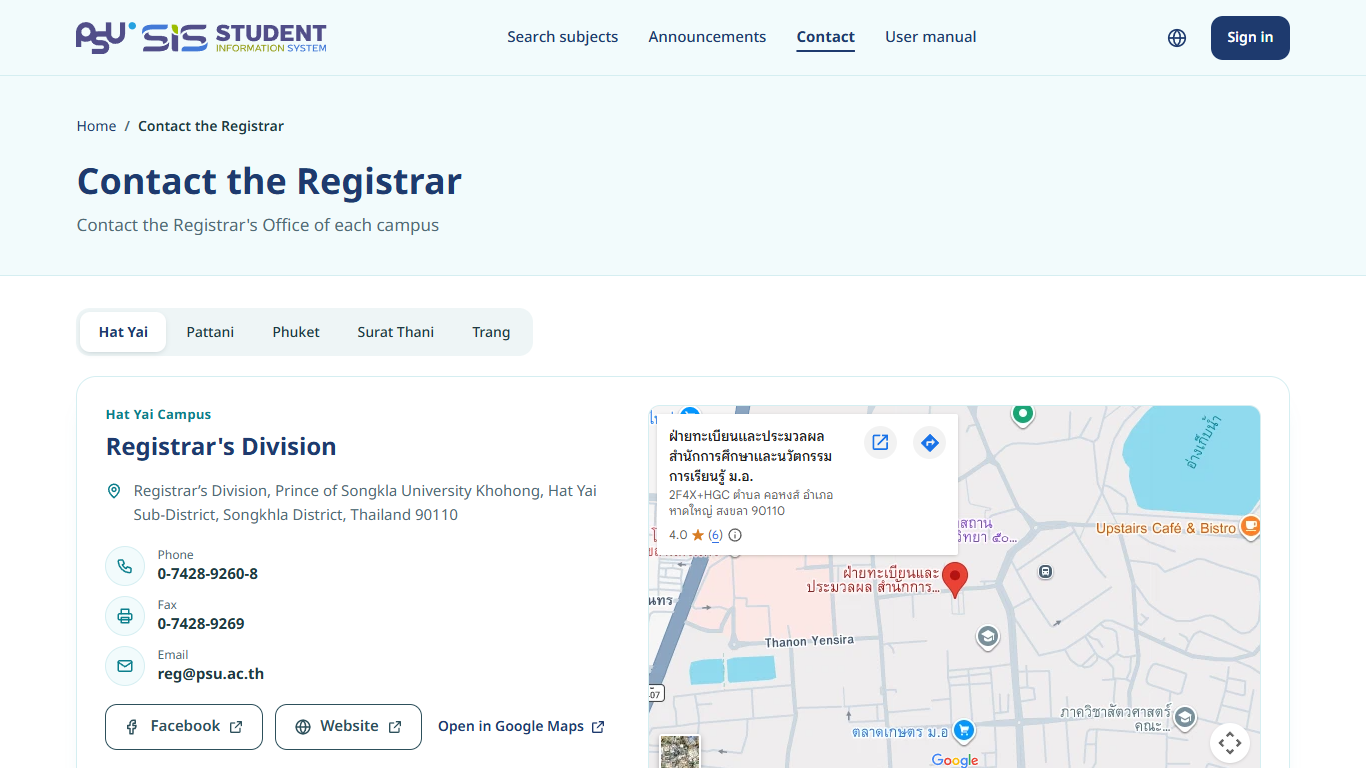Click the Google logo on the map
1366x768 pixels.
click(x=955, y=760)
